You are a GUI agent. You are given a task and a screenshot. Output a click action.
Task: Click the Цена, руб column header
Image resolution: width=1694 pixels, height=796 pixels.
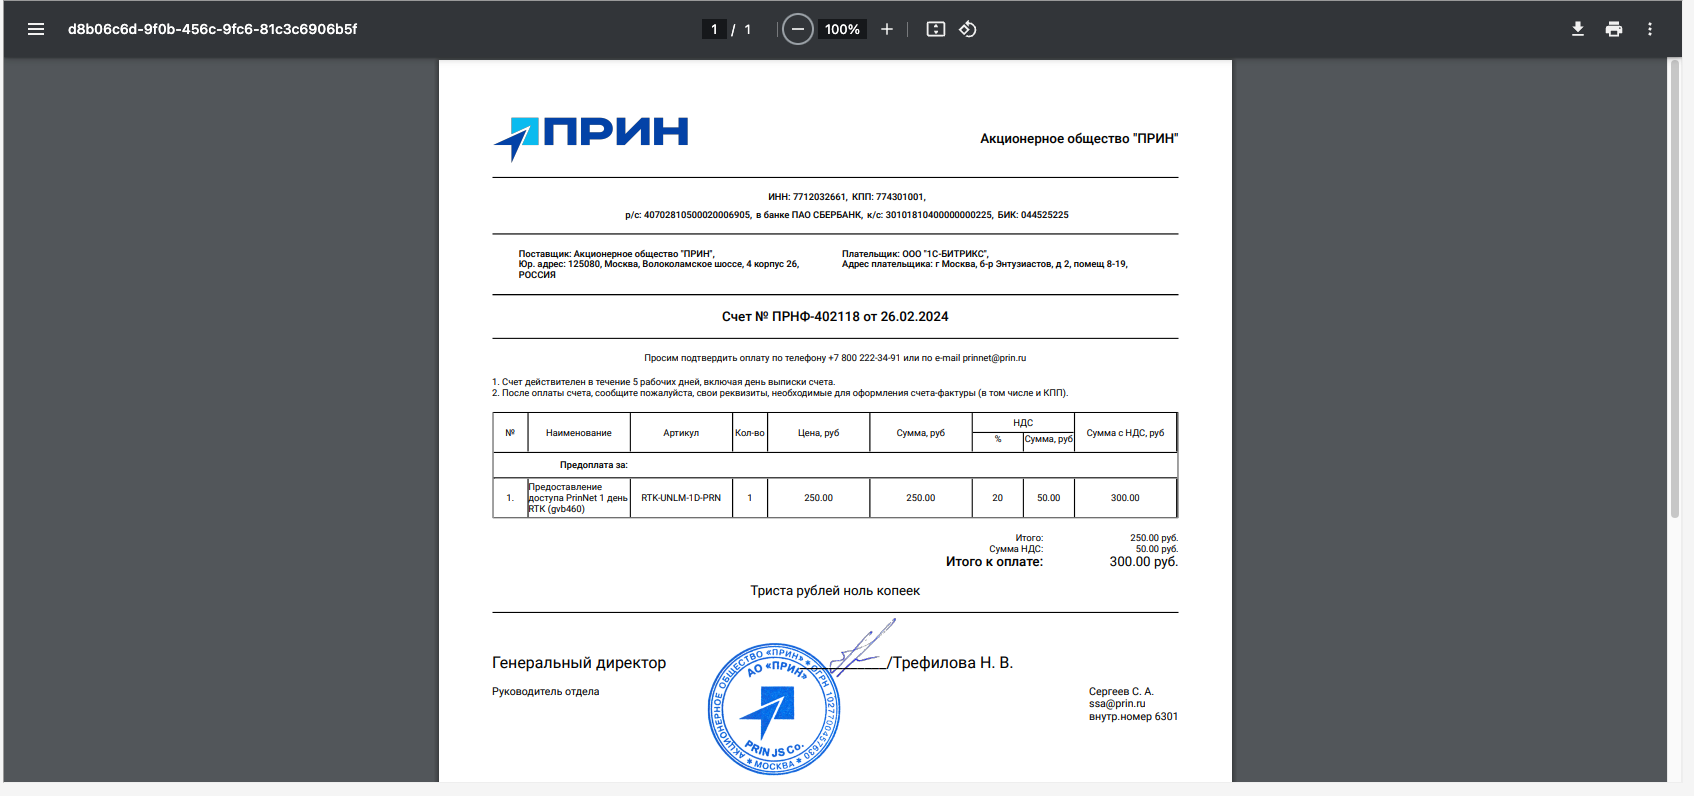coord(819,433)
